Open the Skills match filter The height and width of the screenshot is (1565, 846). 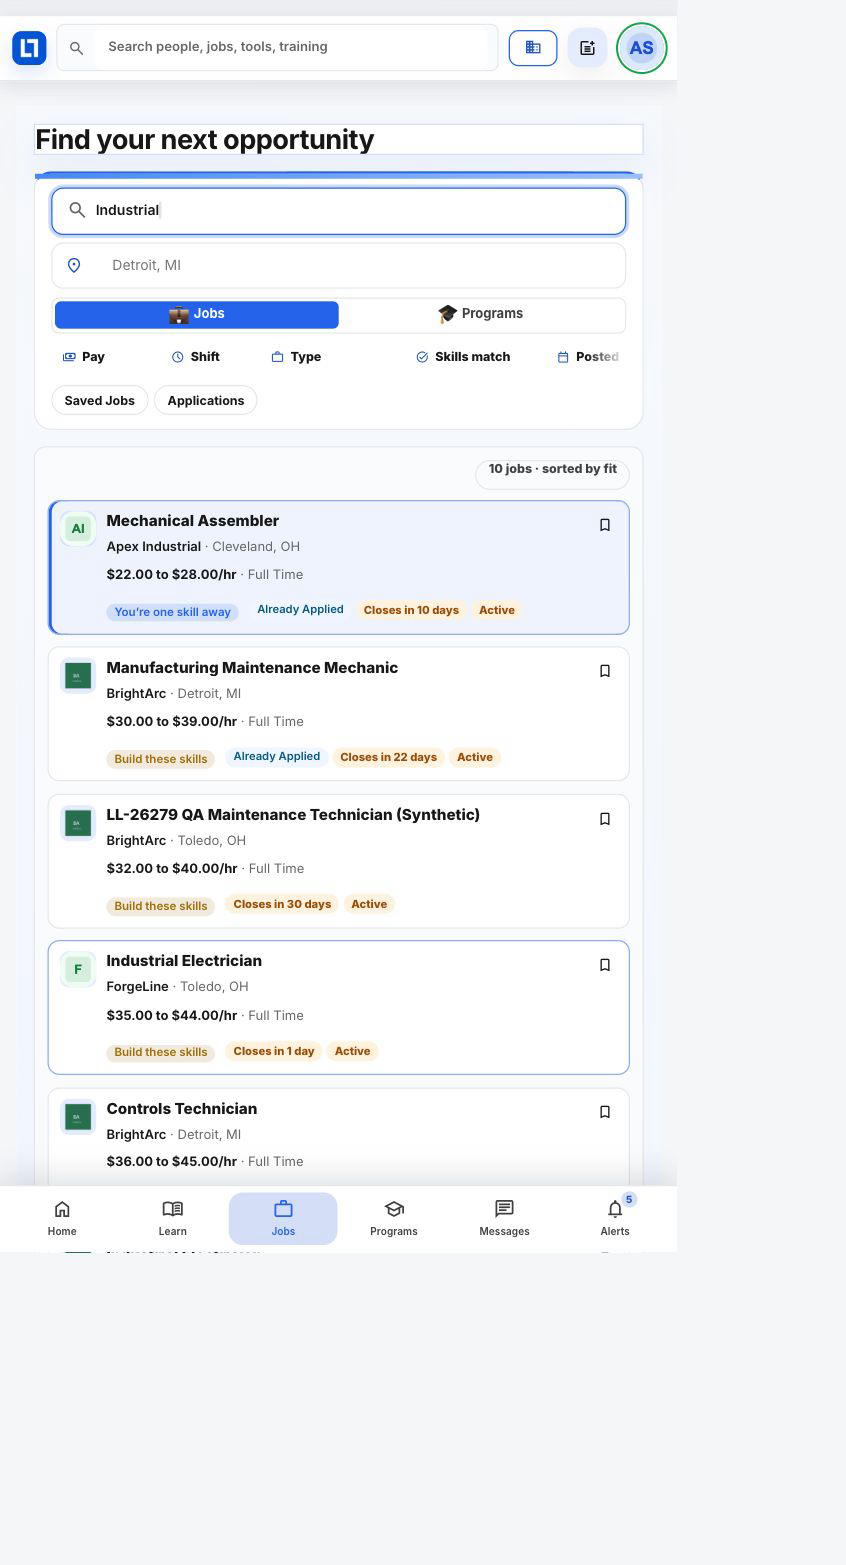tap(463, 357)
